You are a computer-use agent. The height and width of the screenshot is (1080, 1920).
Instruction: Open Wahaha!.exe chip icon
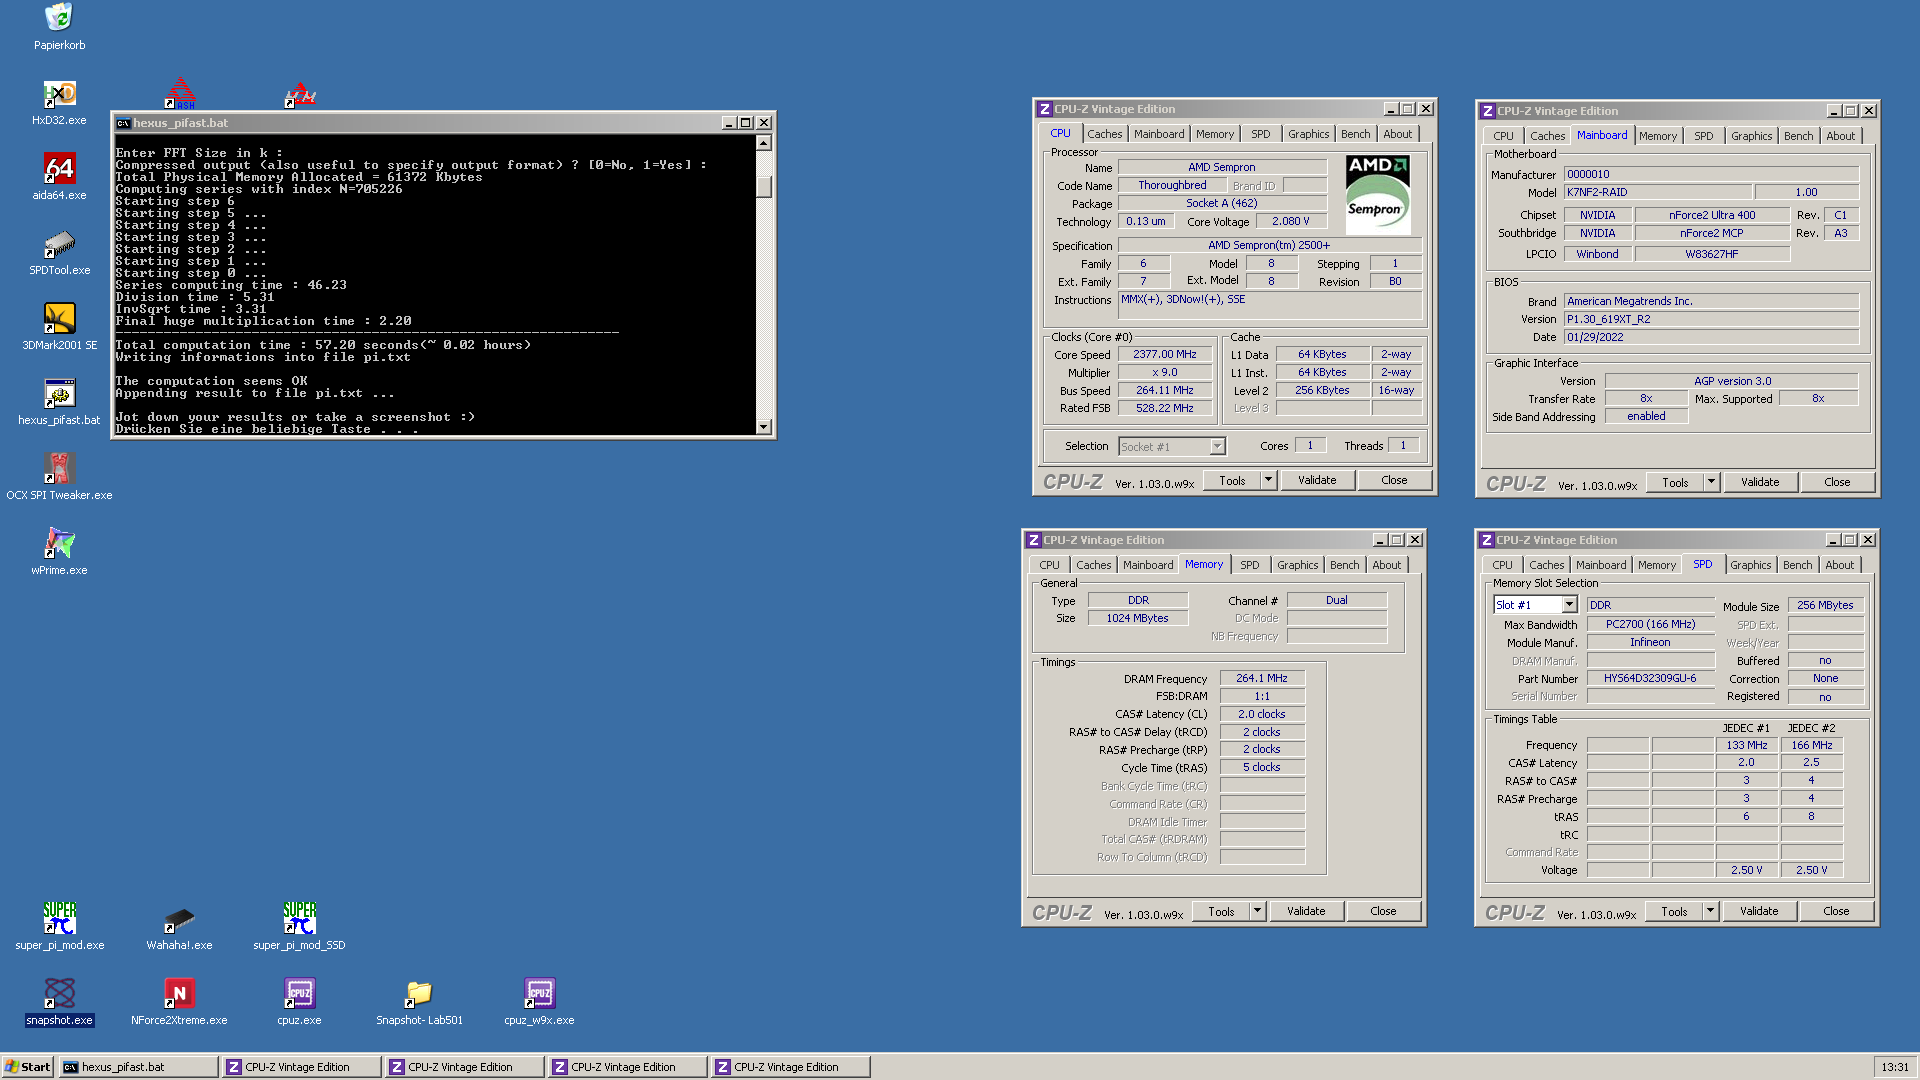(x=179, y=918)
